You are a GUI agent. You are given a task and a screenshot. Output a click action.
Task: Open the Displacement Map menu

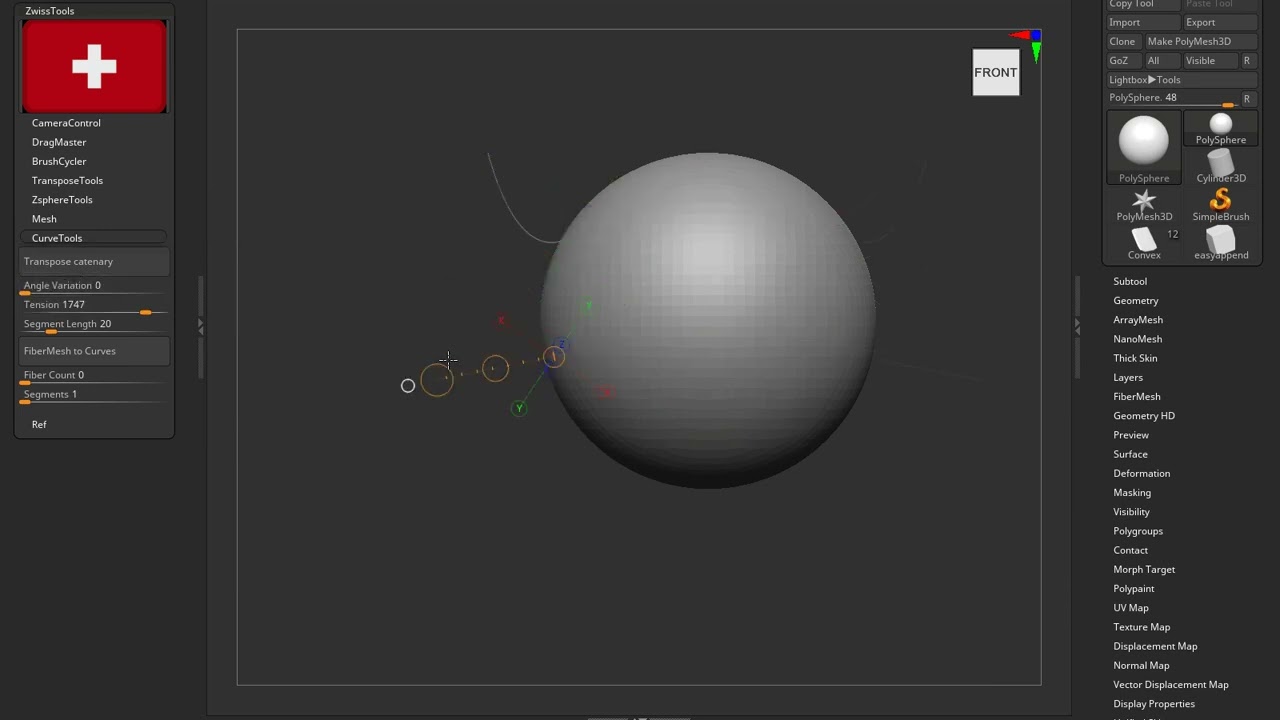[x=1155, y=646]
